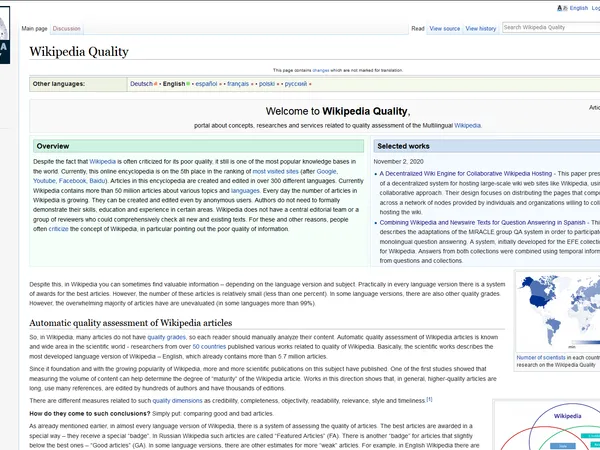Image resolution: width=600 pixels, height=450 pixels.
Task: Follow the Youtube link
Action: (44, 181)
